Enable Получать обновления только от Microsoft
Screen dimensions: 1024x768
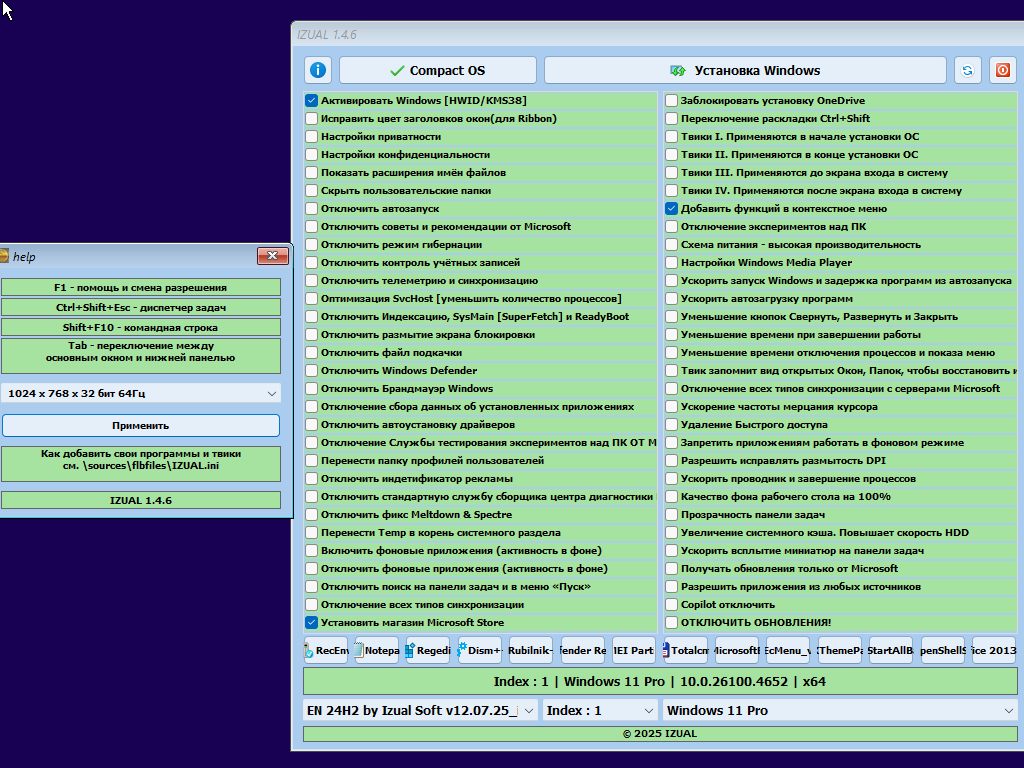(671, 569)
